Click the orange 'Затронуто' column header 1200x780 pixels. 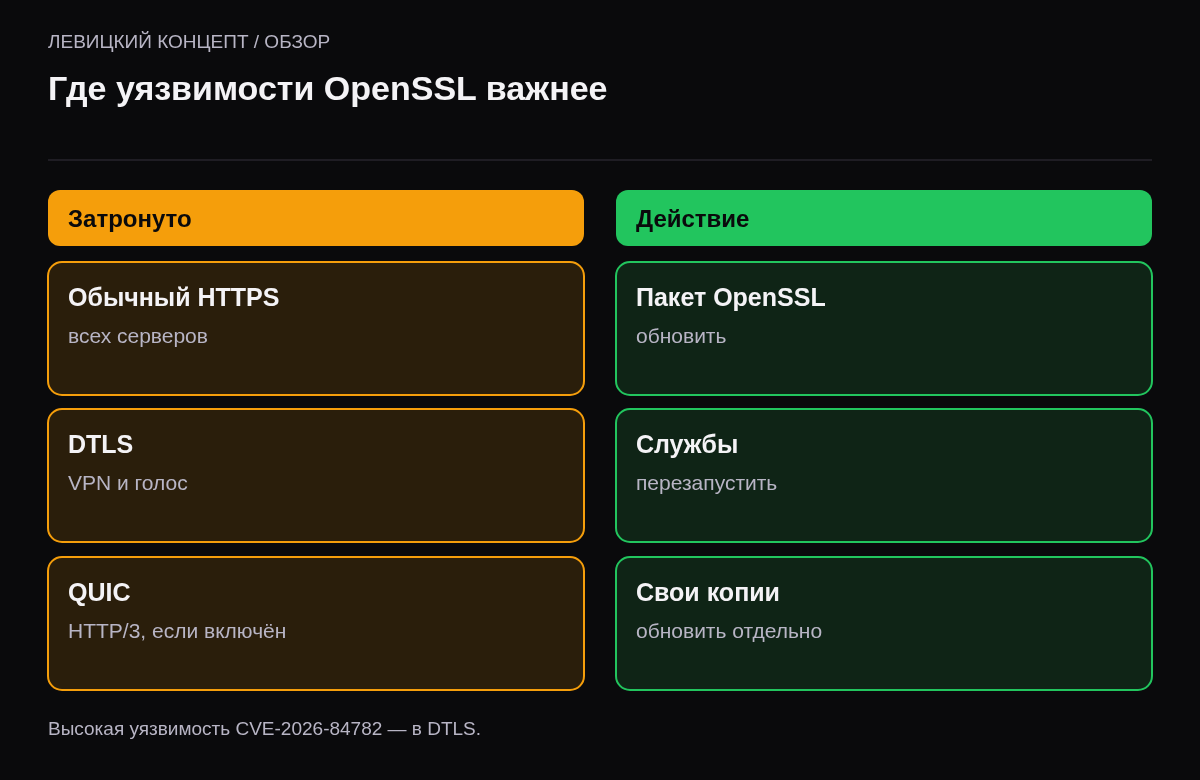[x=316, y=218]
